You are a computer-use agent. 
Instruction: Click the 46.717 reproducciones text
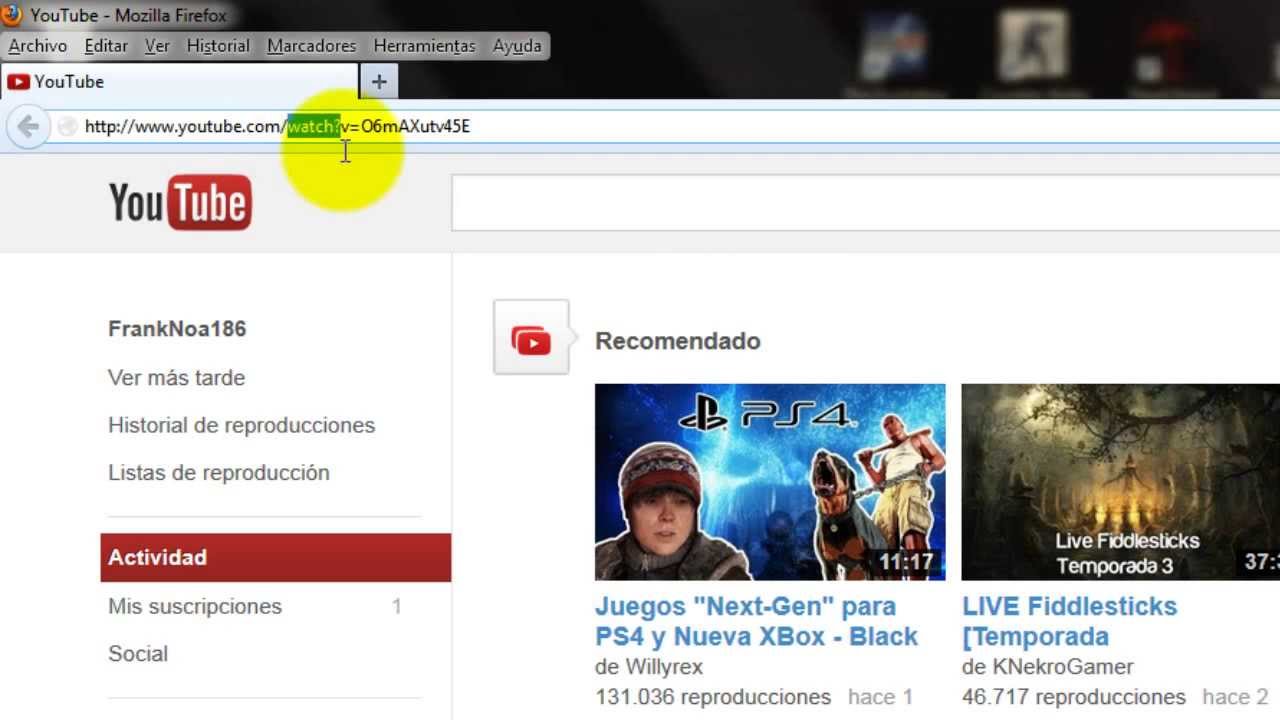(x=1074, y=697)
